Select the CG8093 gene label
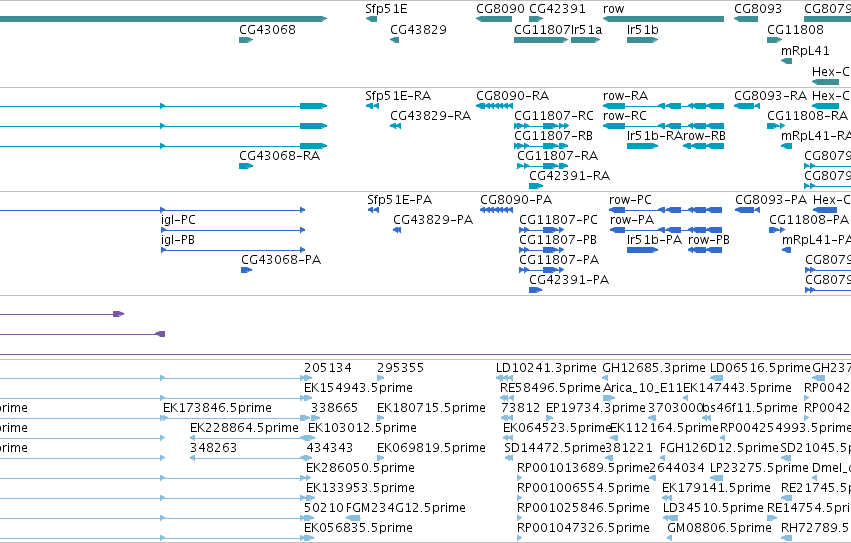The height and width of the screenshot is (543, 851). [x=758, y=9]
